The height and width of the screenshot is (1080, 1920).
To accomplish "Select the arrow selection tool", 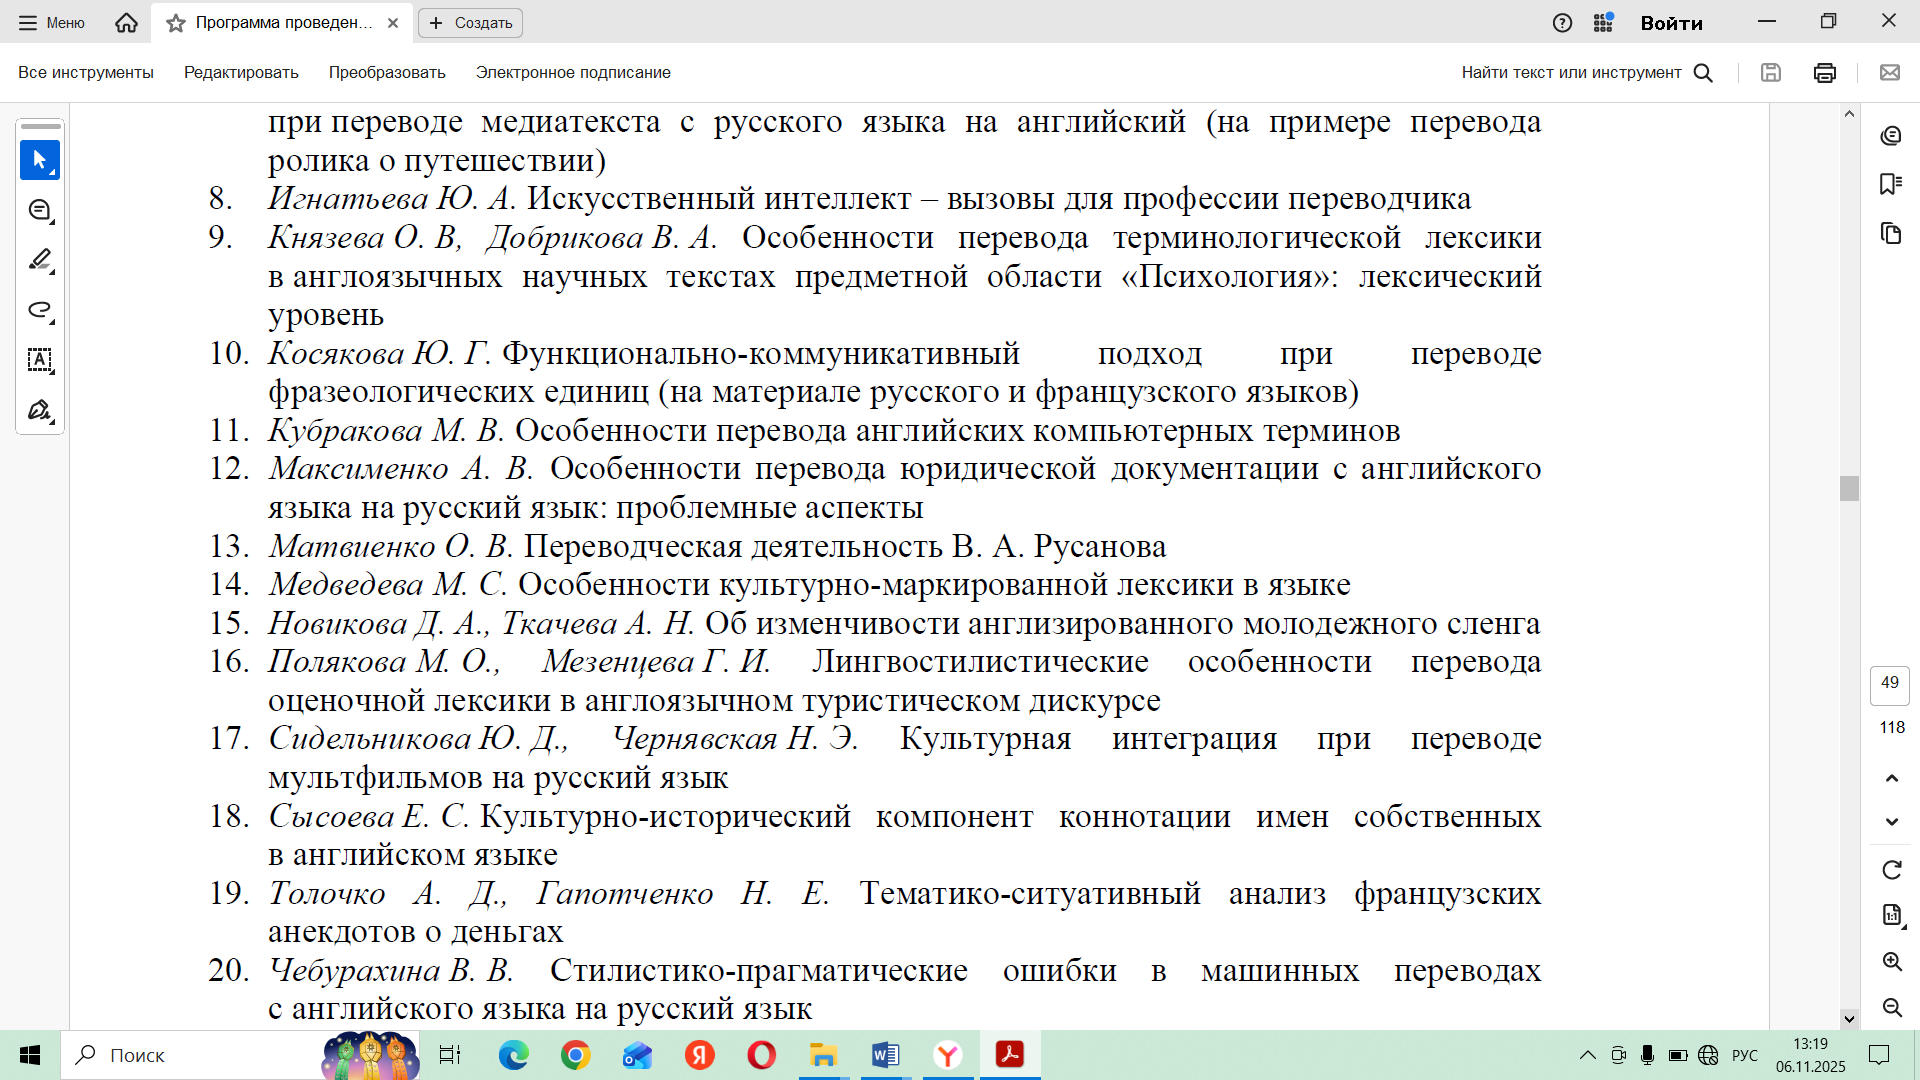I will tap(40, 160).
